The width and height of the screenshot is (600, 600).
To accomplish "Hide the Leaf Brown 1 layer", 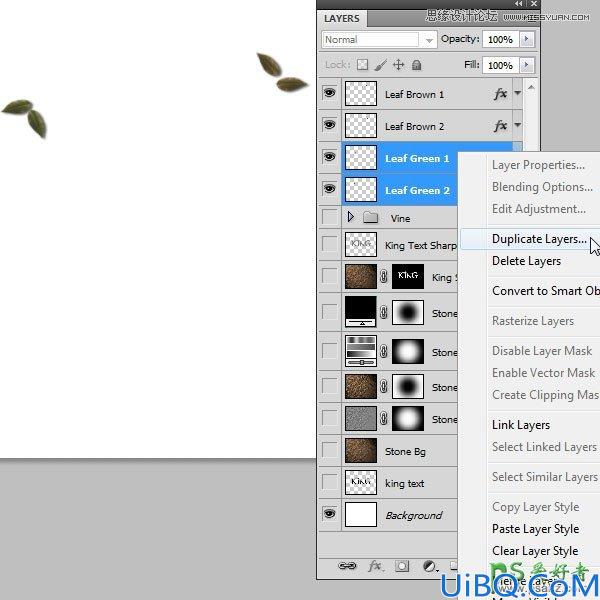I will tap(329, 93).
